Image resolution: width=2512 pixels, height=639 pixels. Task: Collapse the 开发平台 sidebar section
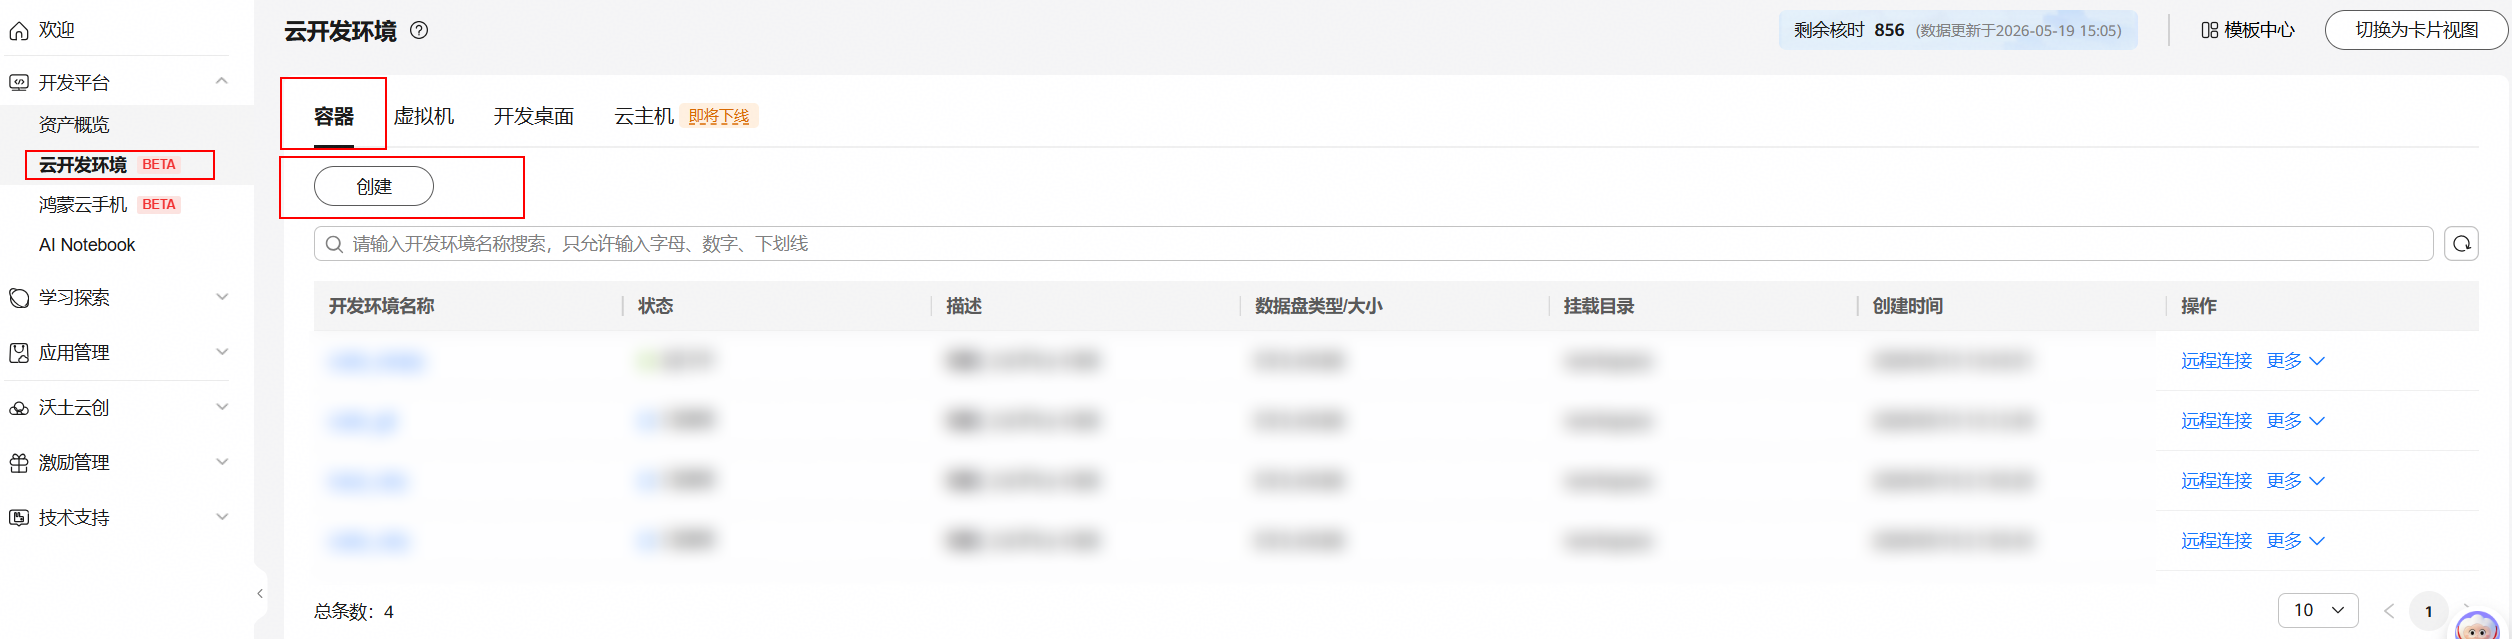click(x=222, y=81)
